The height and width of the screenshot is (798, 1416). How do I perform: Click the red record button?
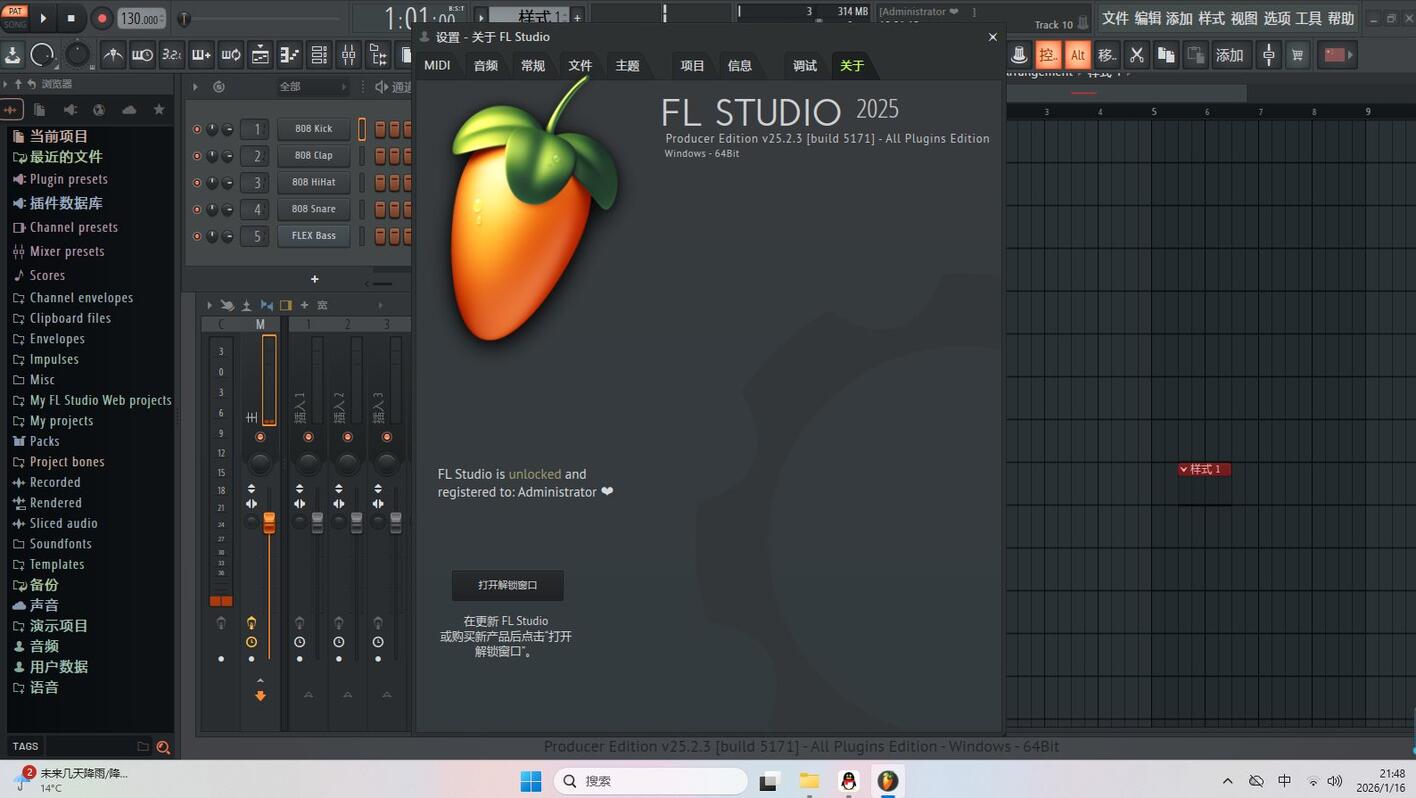click(101, 18)
